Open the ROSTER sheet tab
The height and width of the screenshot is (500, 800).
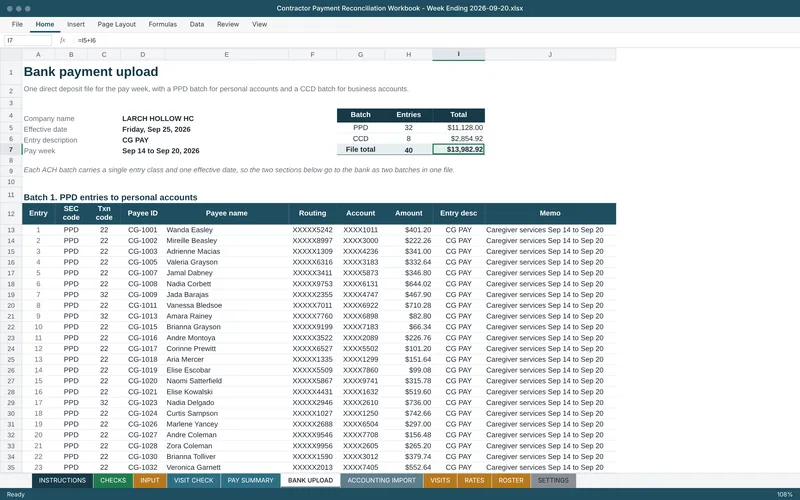tap(511, 481)
